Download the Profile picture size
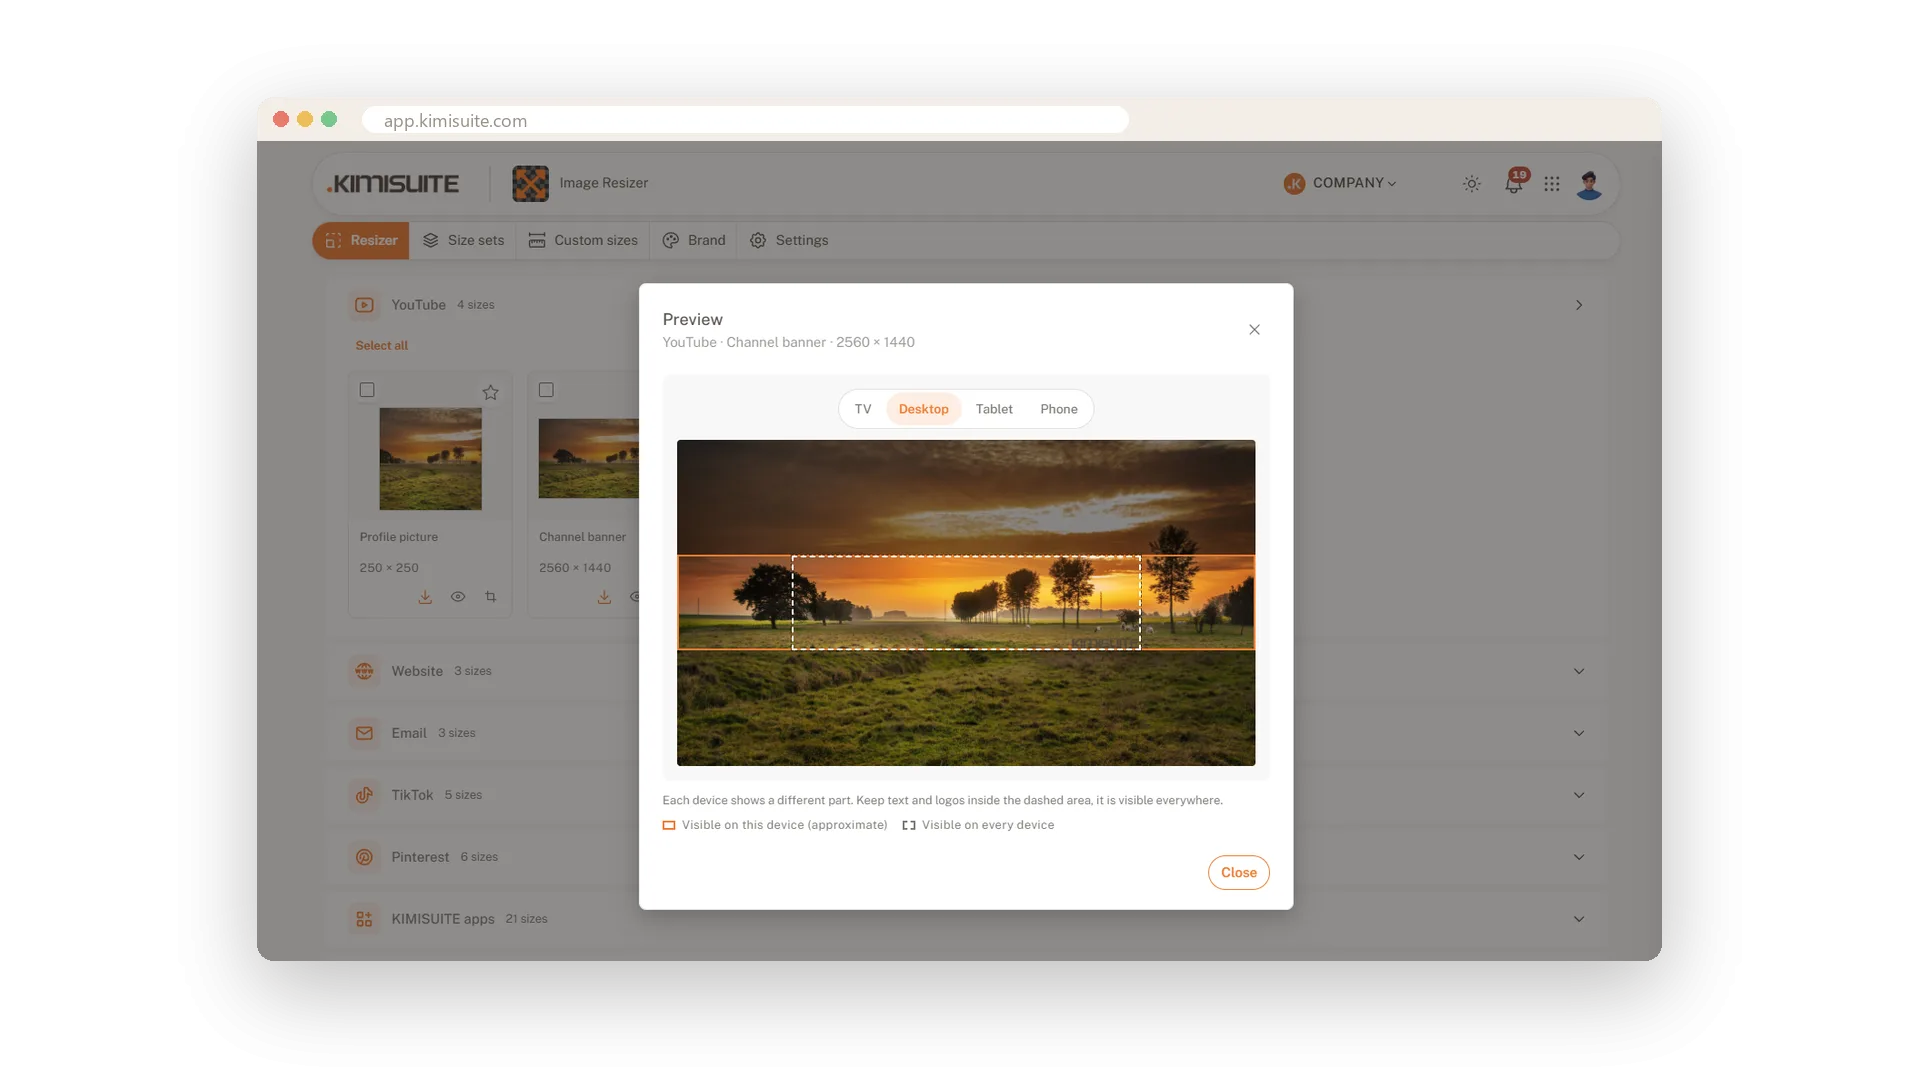The width and height of the screenshot is (1920, 1080). (425, 597)
